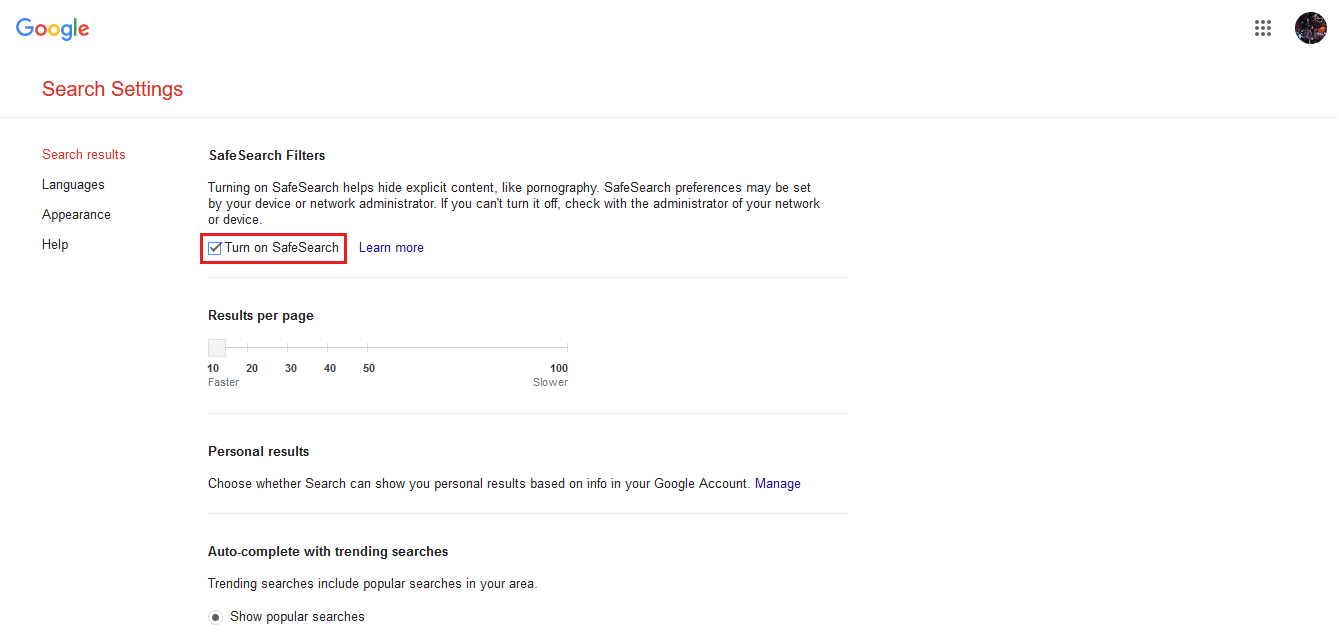Screen dimensions: 1339x635
Task: Open the Google account profile avatar
Action: pos(1310,28)
